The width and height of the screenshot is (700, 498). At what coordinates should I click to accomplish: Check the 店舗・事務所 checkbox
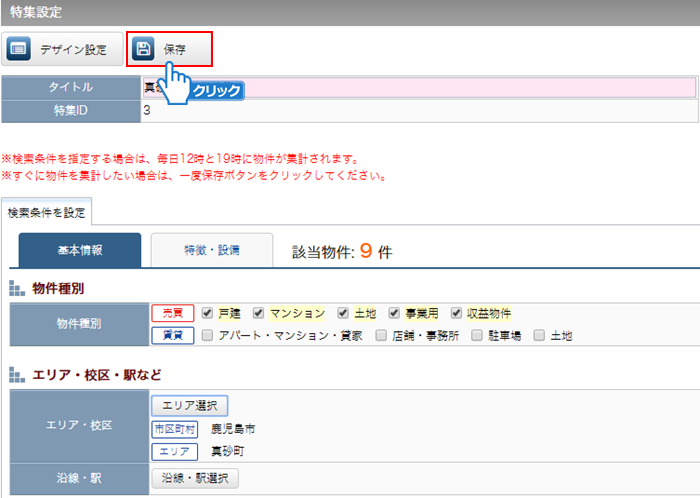point(380,336)
